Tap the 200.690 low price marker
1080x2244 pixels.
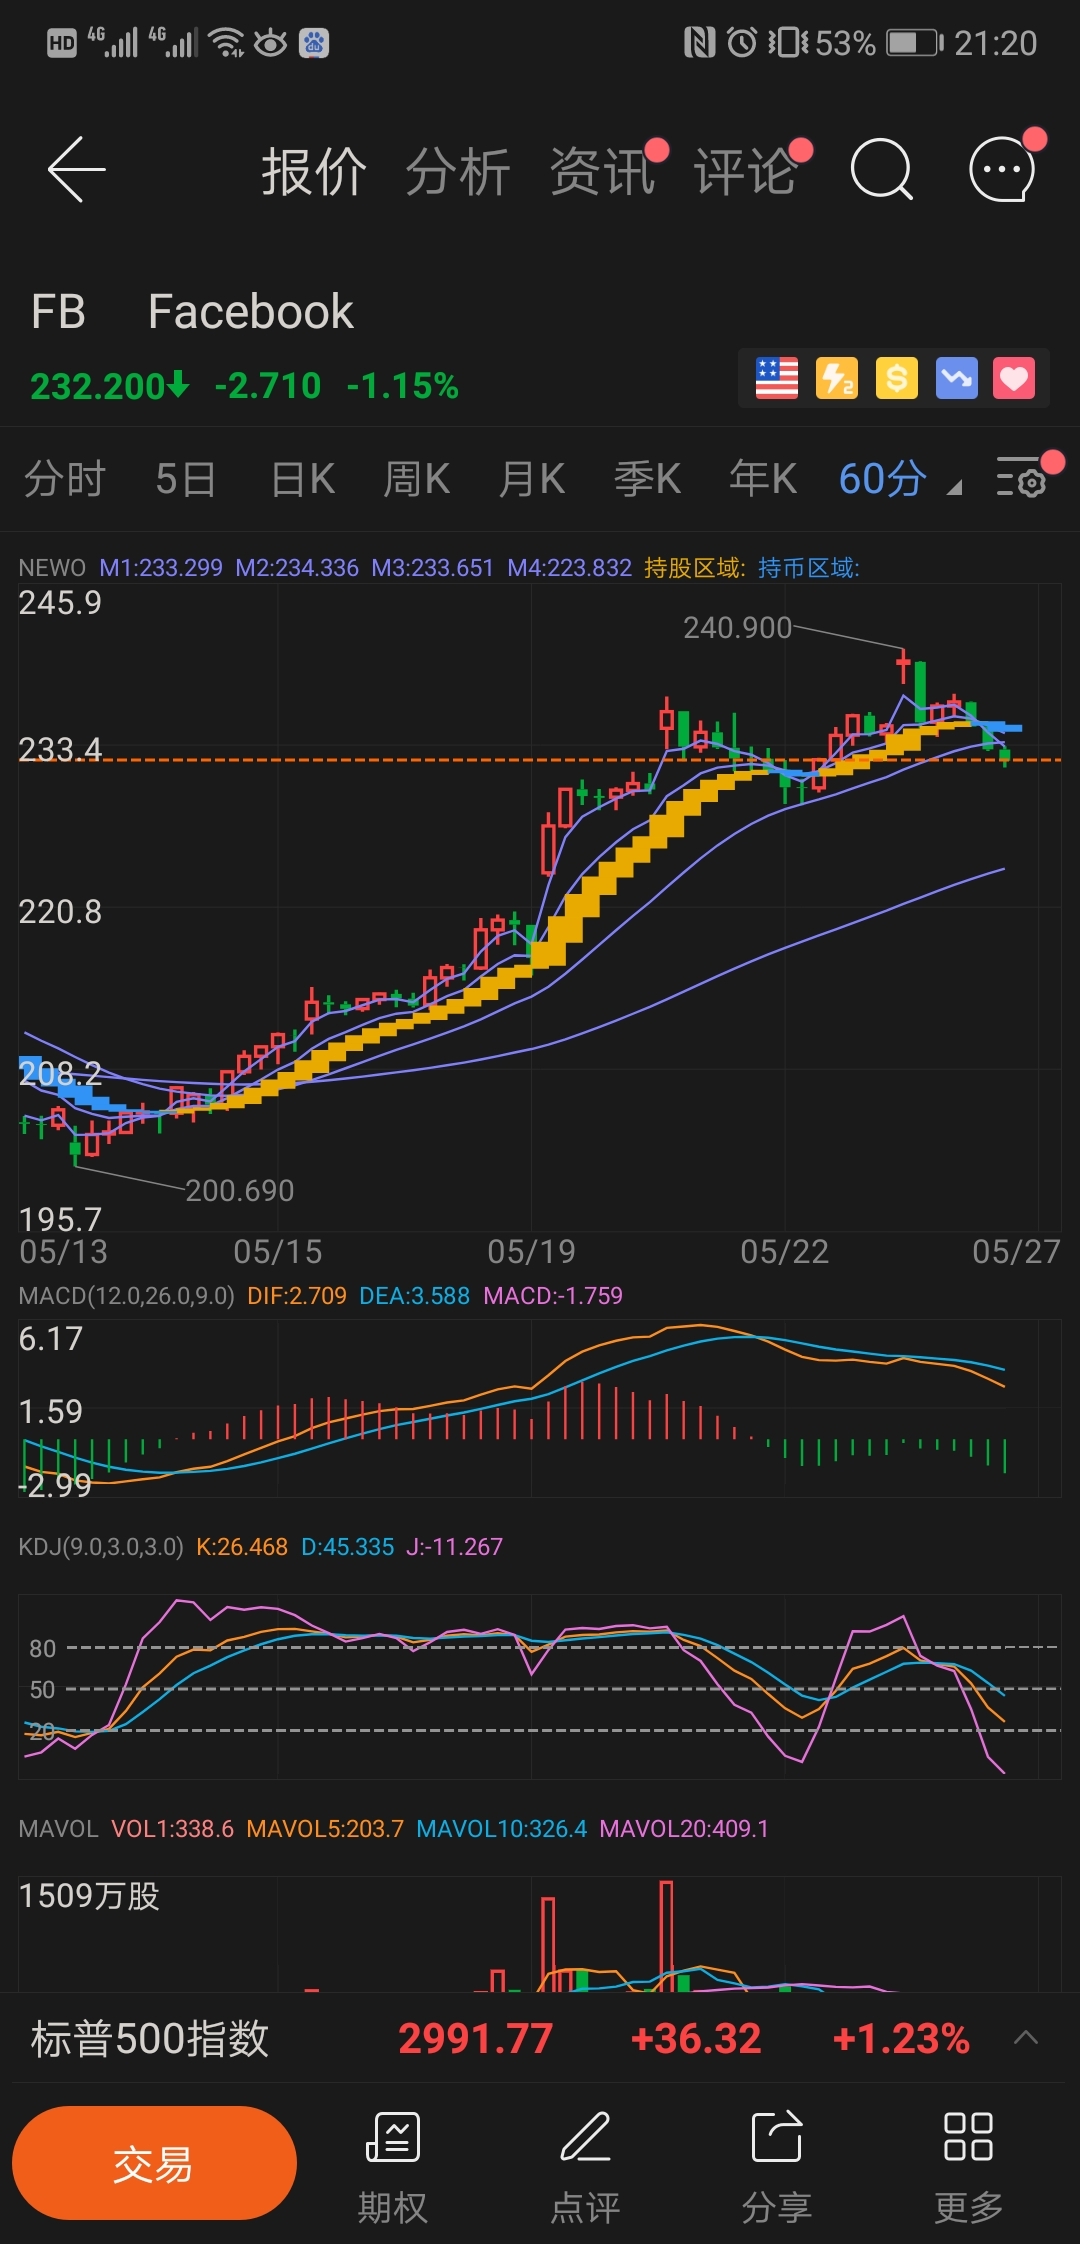[240, 1191]
